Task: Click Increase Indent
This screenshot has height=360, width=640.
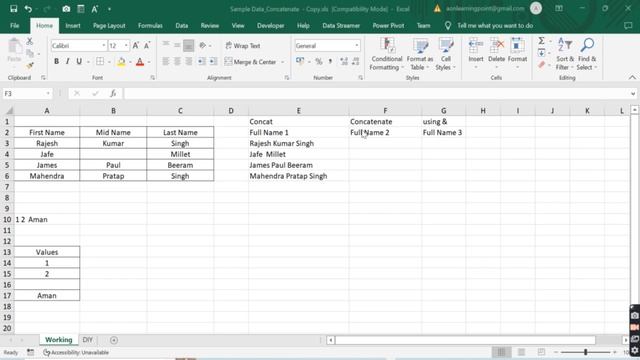Action: [x=213, y=62]
